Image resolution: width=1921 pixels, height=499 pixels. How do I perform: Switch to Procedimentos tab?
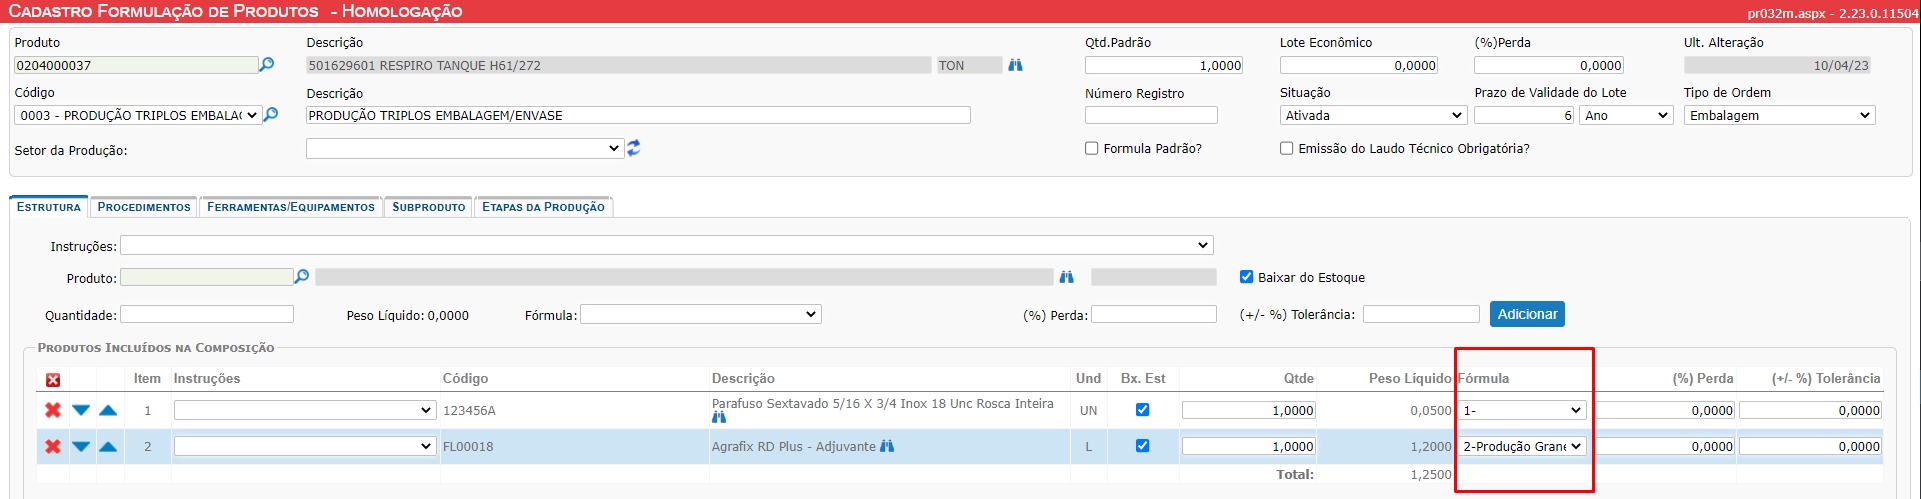pos(144,207)
